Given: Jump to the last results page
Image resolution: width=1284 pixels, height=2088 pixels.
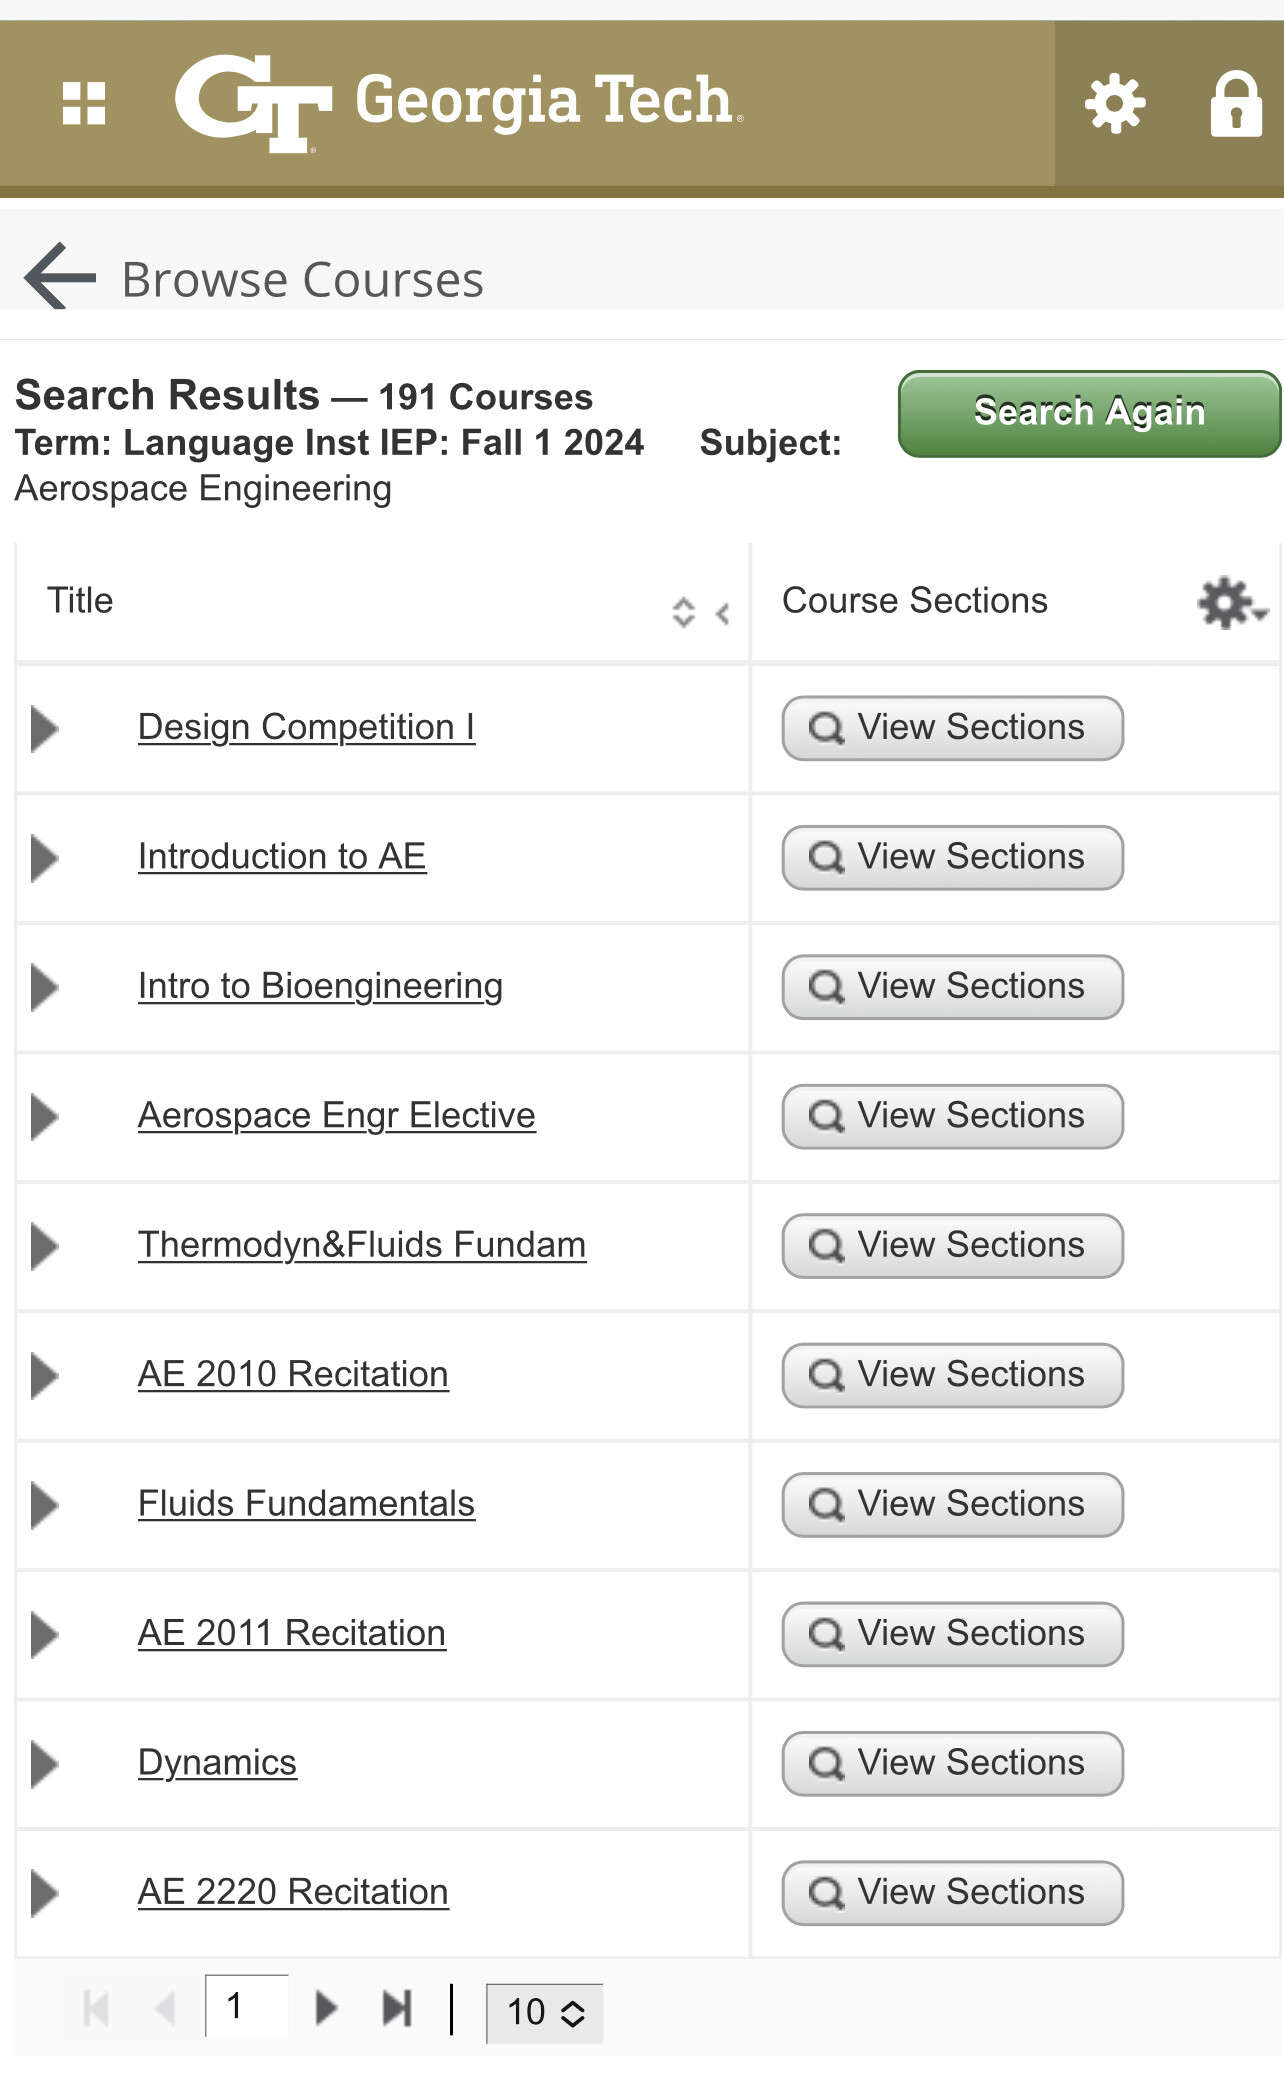Looking at the screenshot, I should pyautogui.click(x=397, y=2007).
